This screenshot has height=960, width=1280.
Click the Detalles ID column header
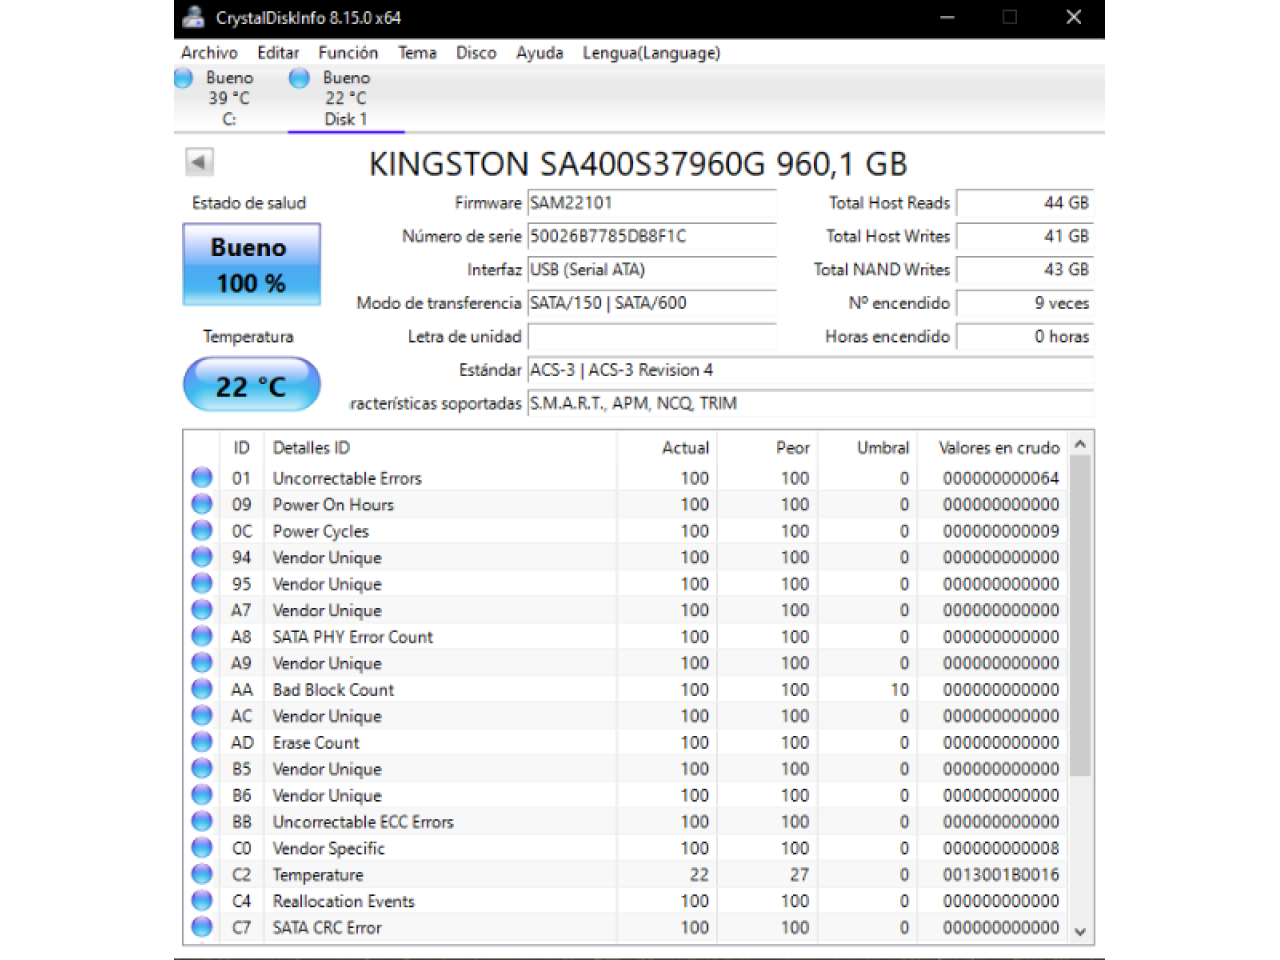pos(439,448)
